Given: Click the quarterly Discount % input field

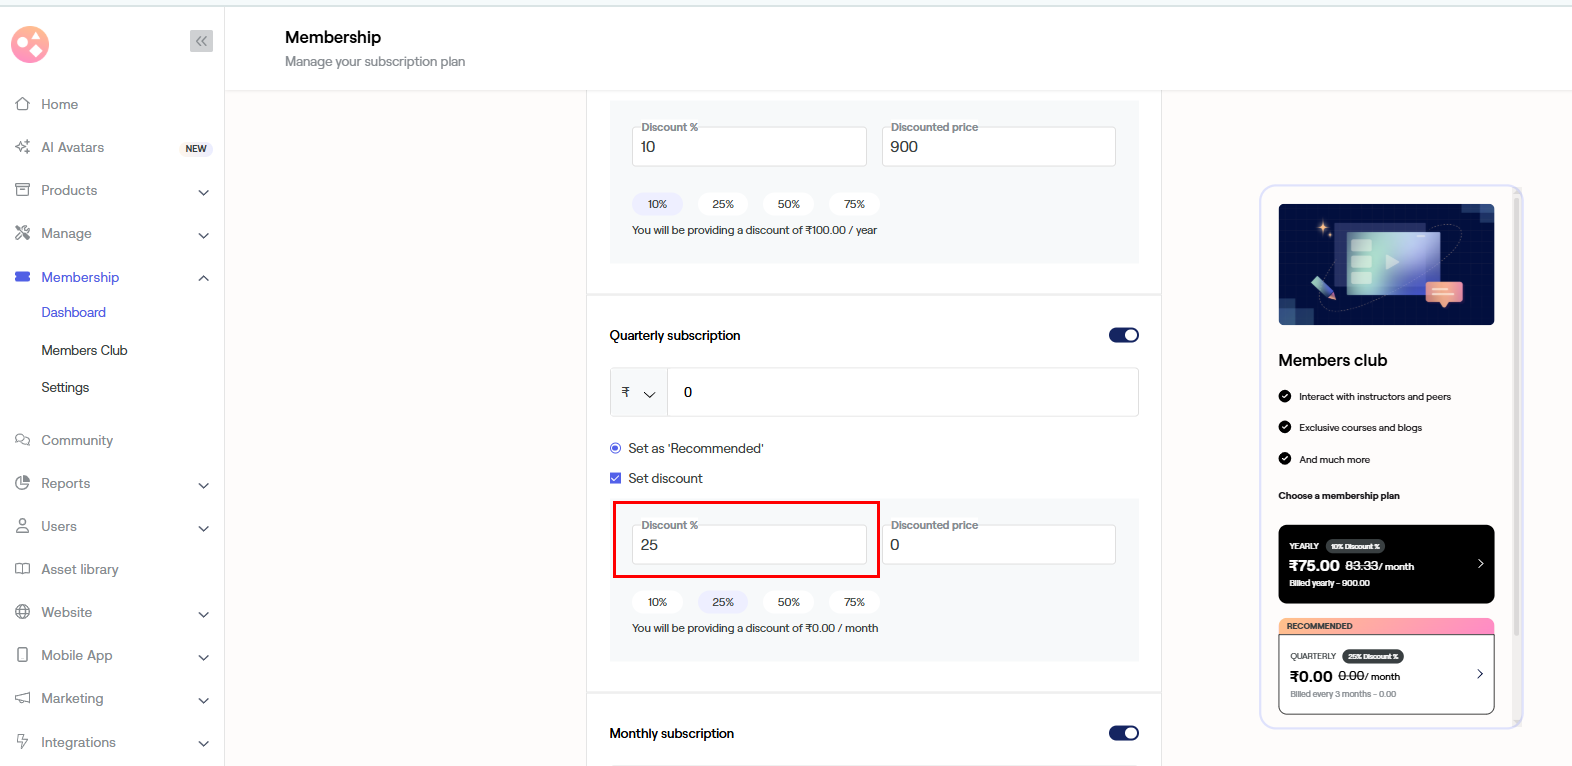Looking at the screenshot, I should (x=748, y=545).
